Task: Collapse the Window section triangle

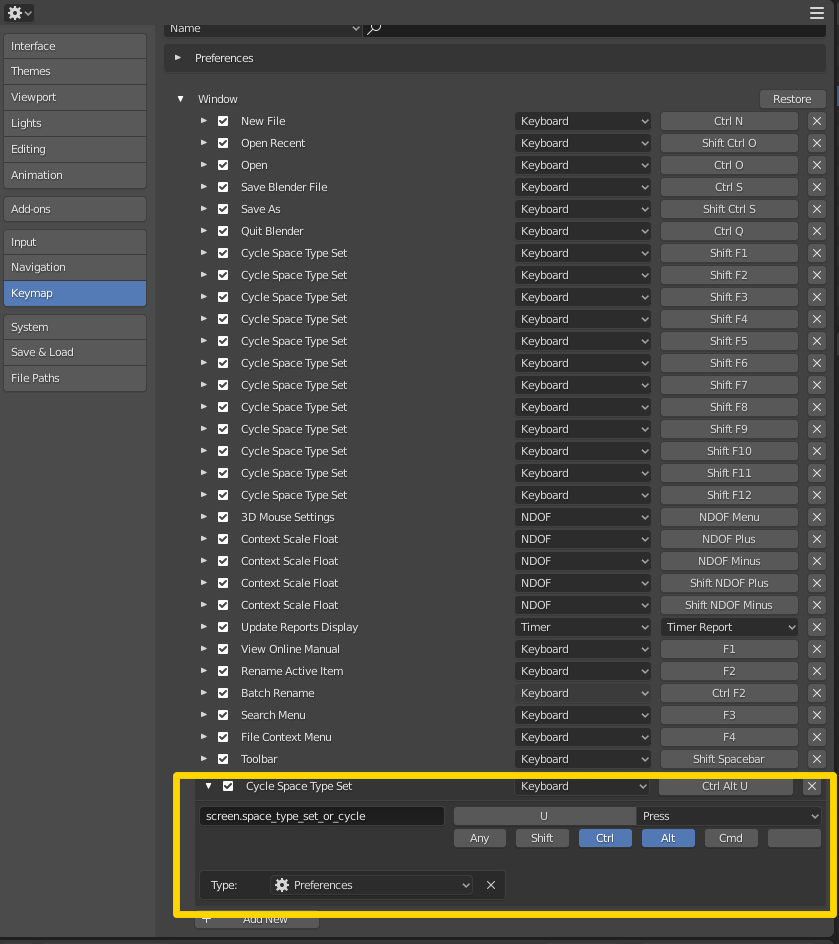Action: (180, 99)
